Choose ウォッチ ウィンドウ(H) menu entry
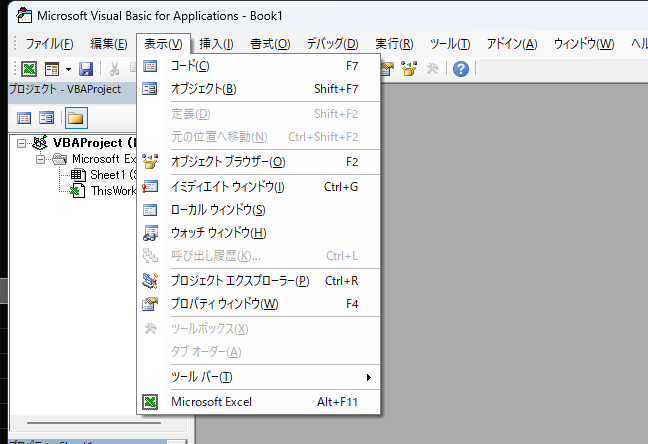The height and width of the screenshot is (444, 648). pos(259,233)
